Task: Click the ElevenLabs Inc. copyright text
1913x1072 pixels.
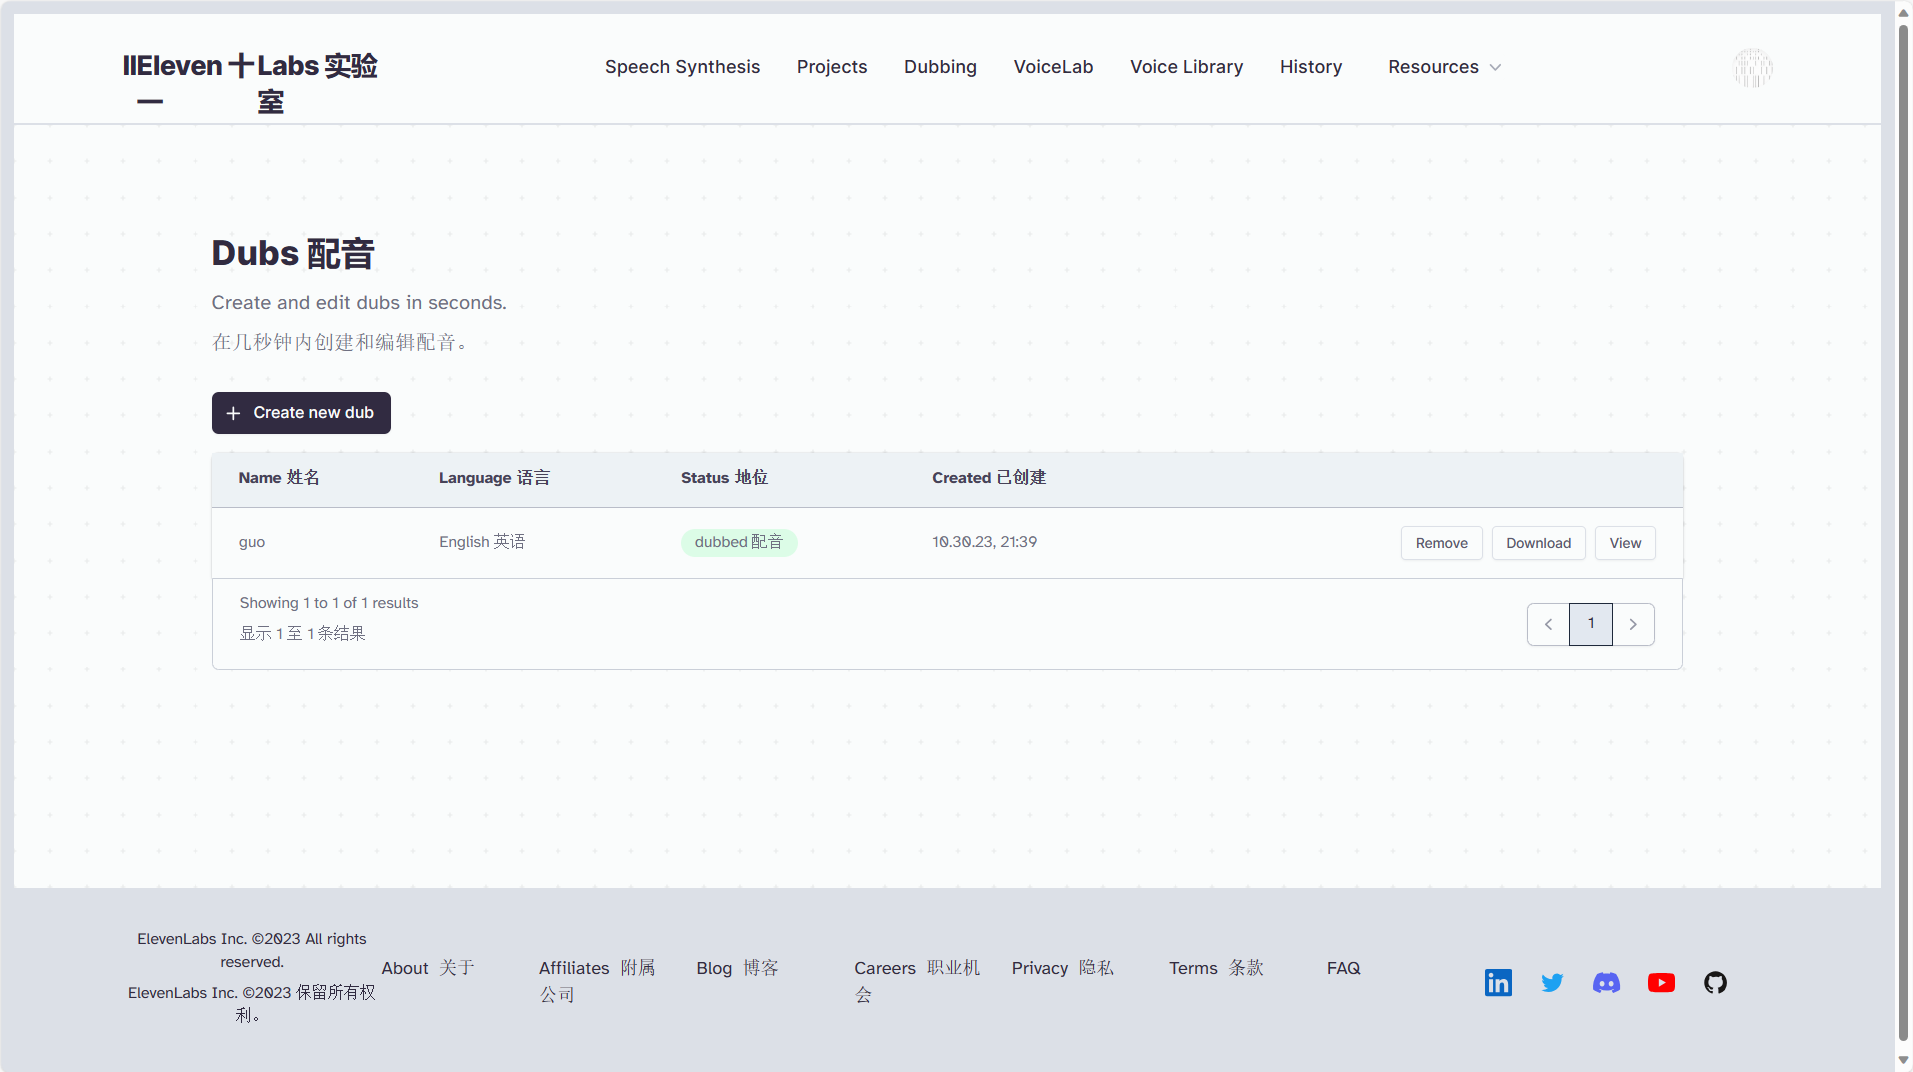Action: (252, 976)
